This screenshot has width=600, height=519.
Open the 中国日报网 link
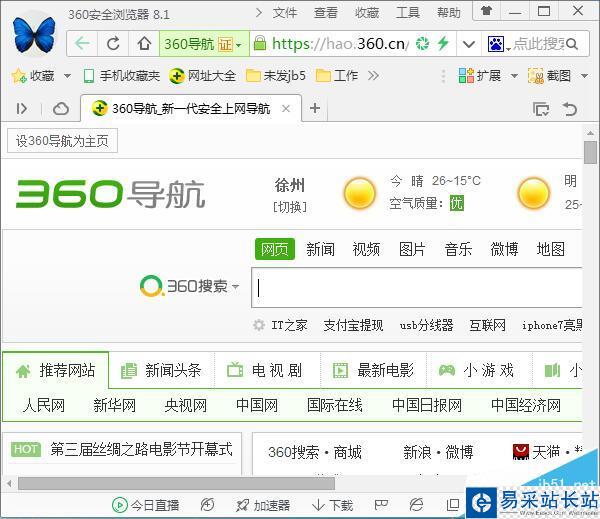point(427,405)
